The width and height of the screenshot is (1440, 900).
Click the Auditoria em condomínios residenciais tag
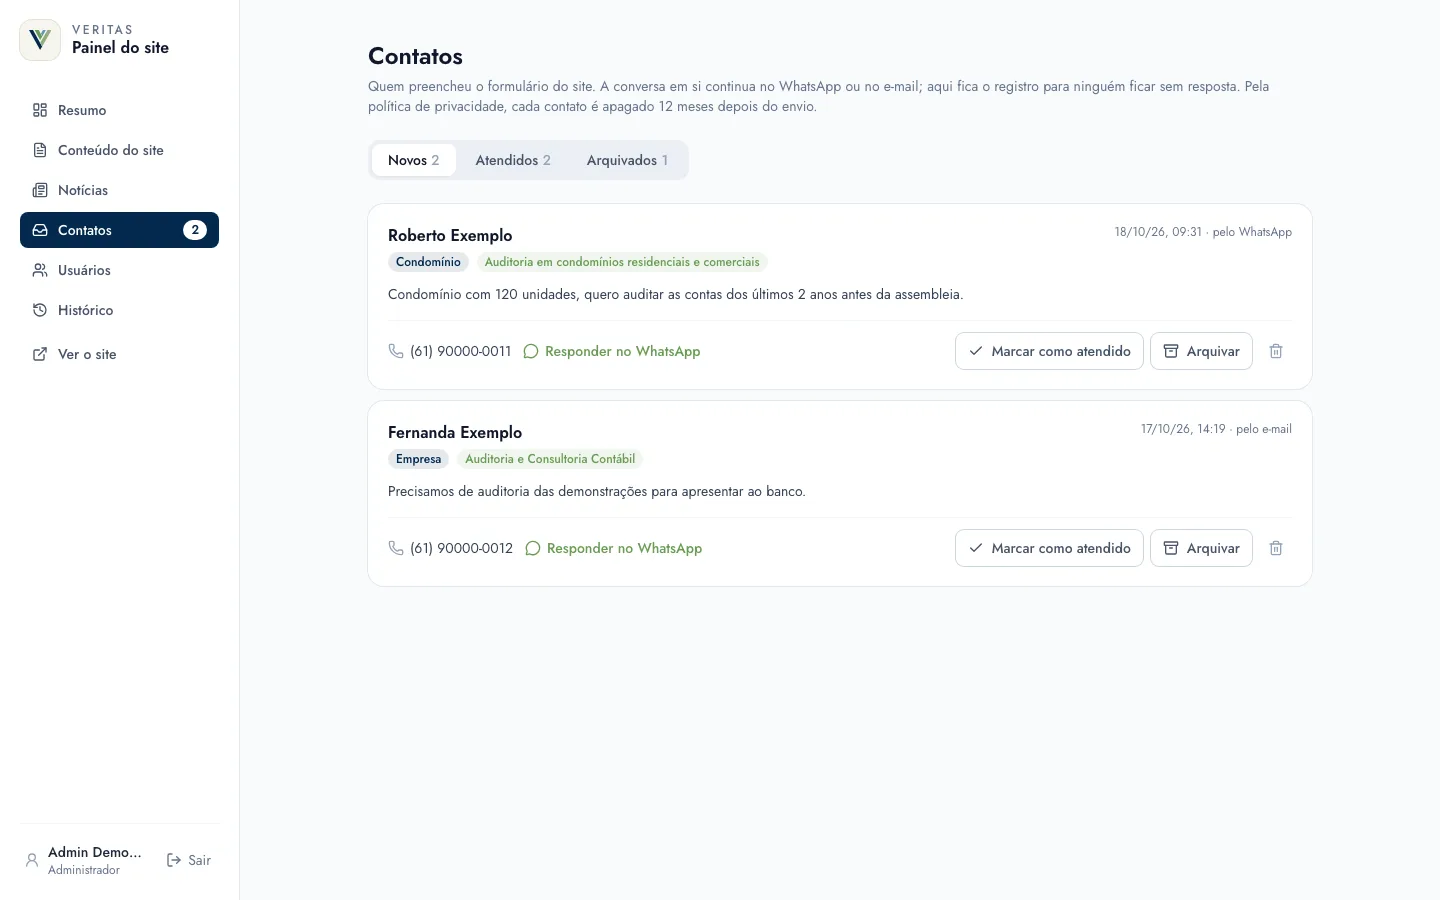(x=622, y=262)
